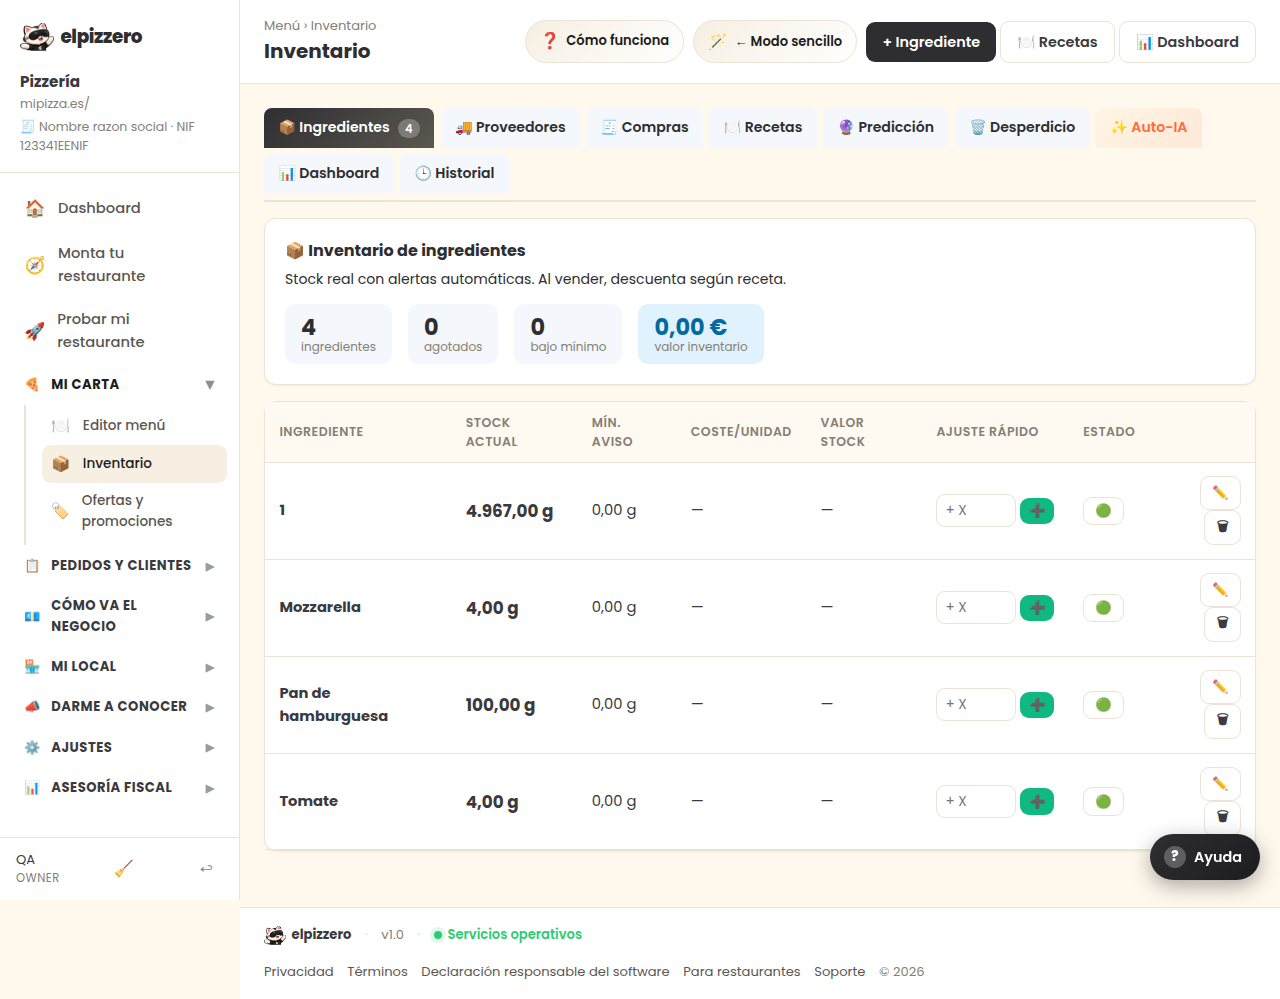Click the broom icon near QA owner
Image resolution: width=1280 pixels, height=999 pixels.
point(124,868)
